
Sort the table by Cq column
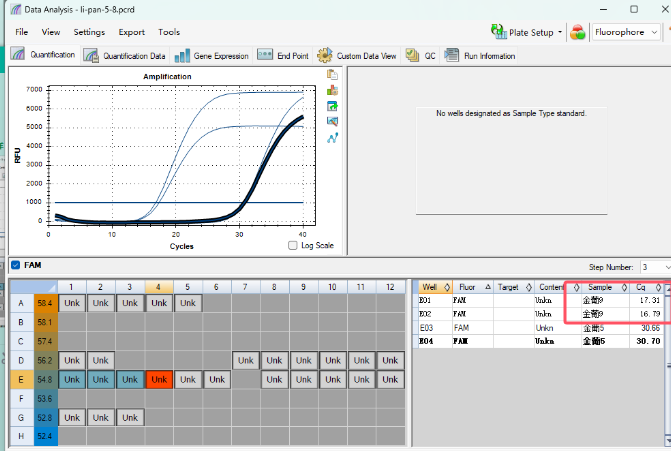[x=646, y=287]
